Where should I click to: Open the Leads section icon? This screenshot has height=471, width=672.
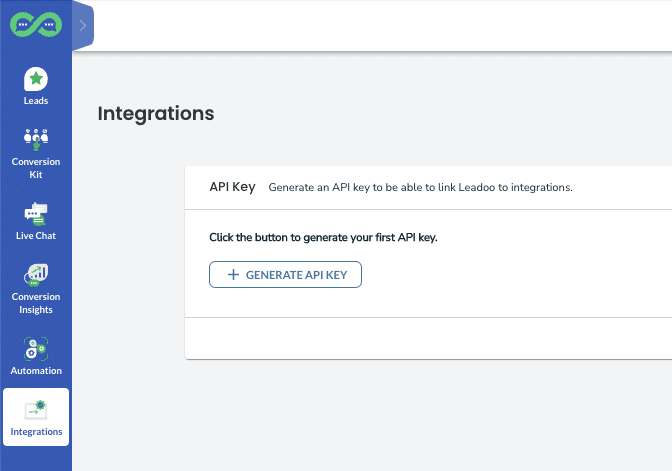(36, 79)
